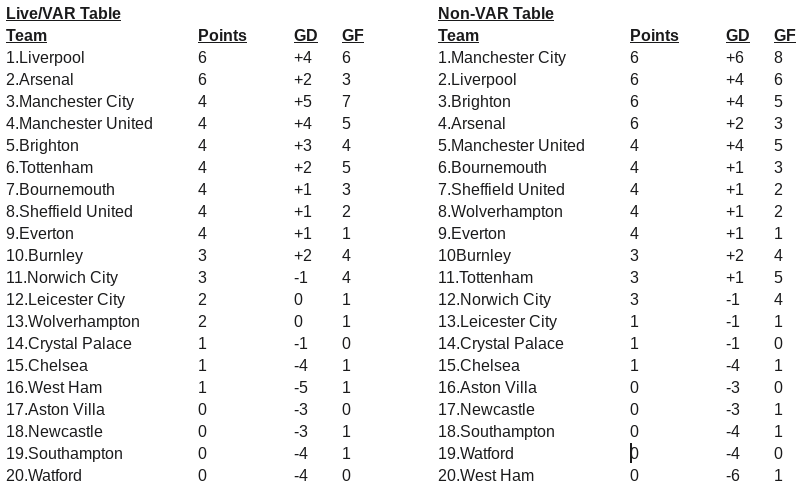Viewport: 797px width, 484px height.
Task: Click the GF header in Live/VAR table
Action: point(352,36)
